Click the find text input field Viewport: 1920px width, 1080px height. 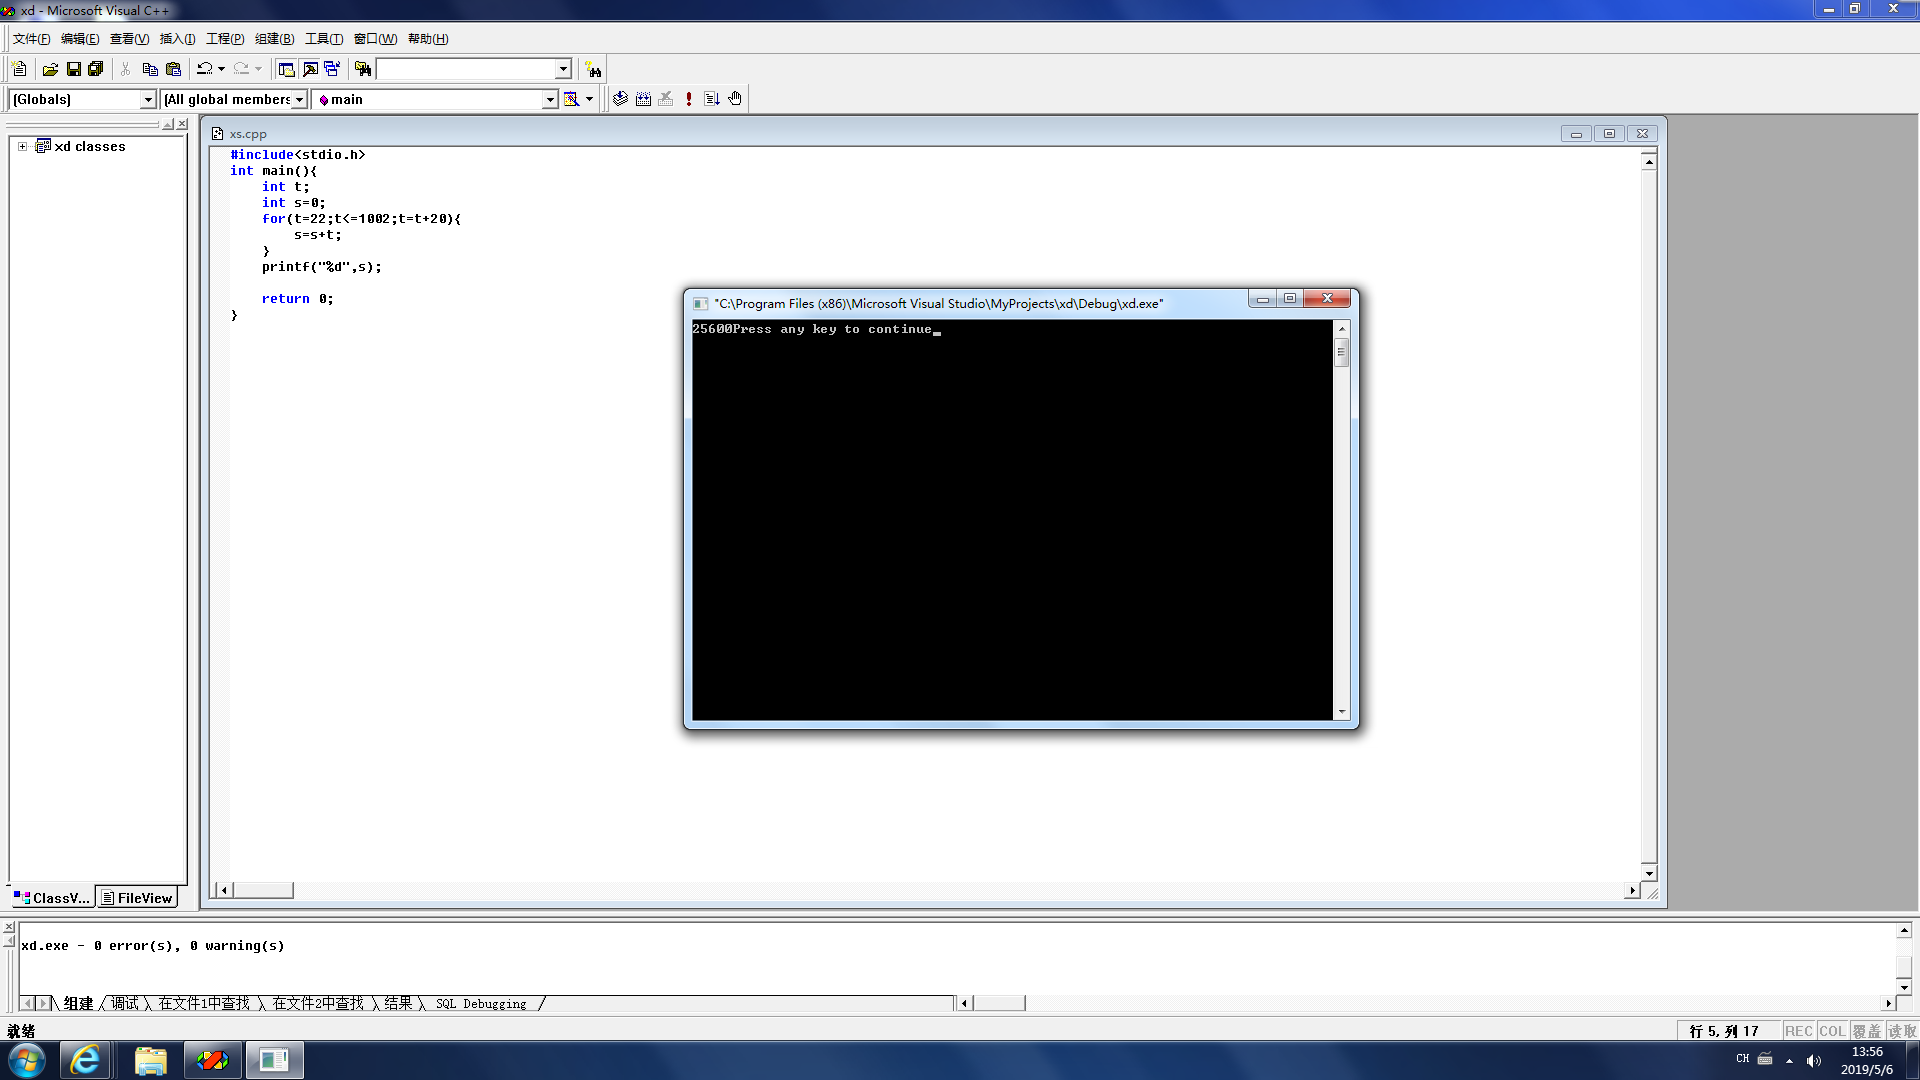point(465,69)
